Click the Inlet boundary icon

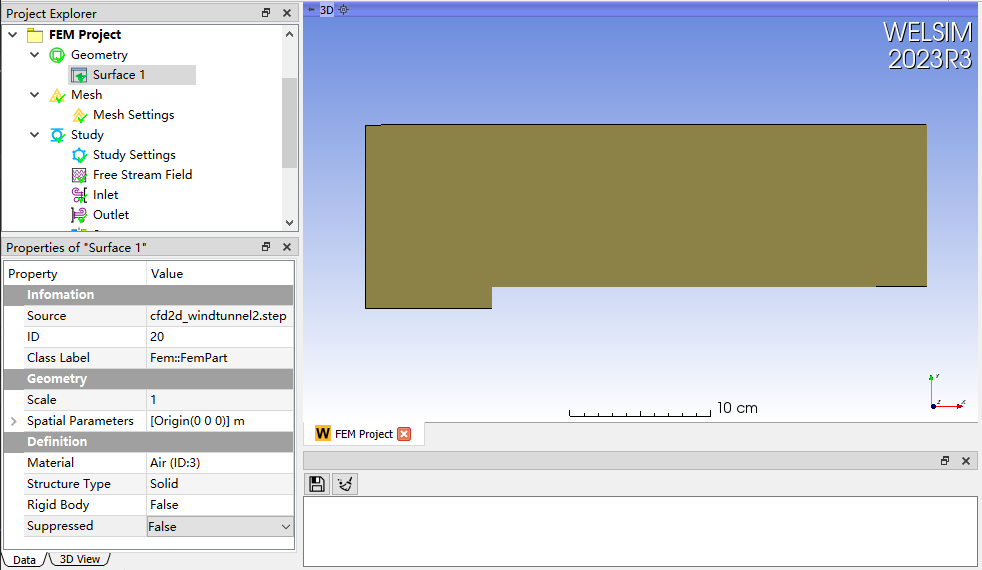pos(79,195)
